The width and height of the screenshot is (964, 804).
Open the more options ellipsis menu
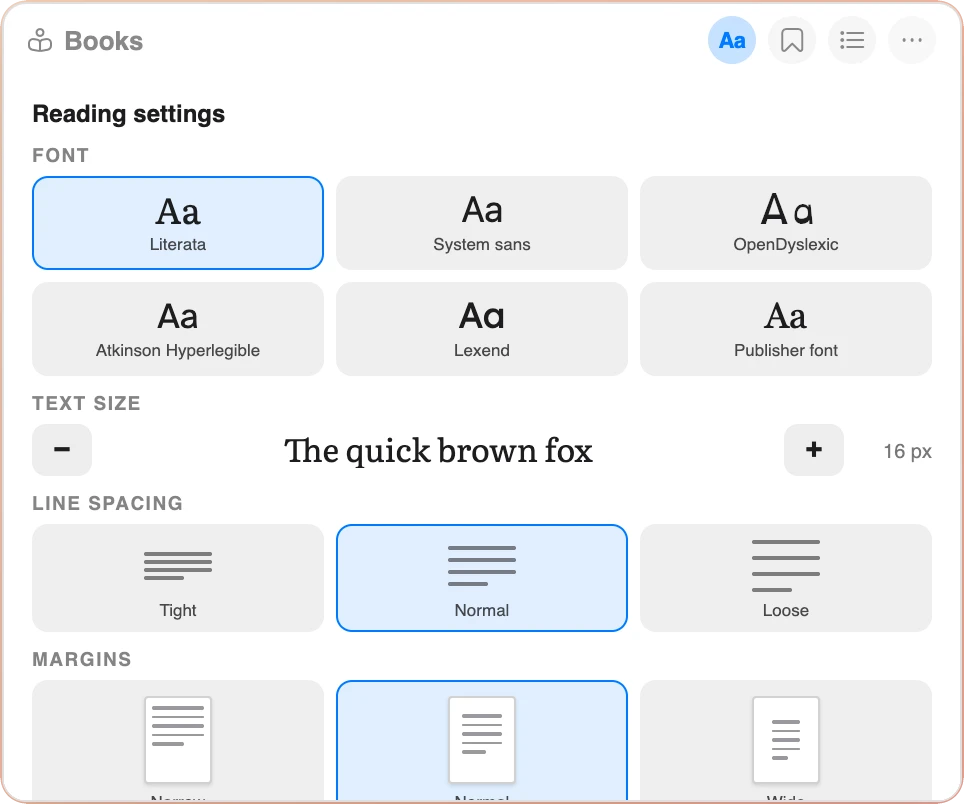[x=912, y=41]
